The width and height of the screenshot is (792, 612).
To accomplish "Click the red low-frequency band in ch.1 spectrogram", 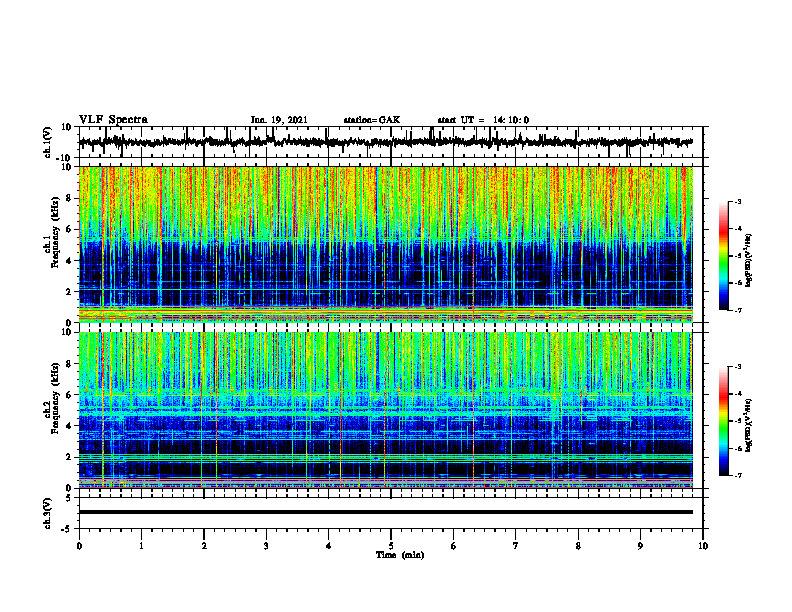I will click(385, 313).
